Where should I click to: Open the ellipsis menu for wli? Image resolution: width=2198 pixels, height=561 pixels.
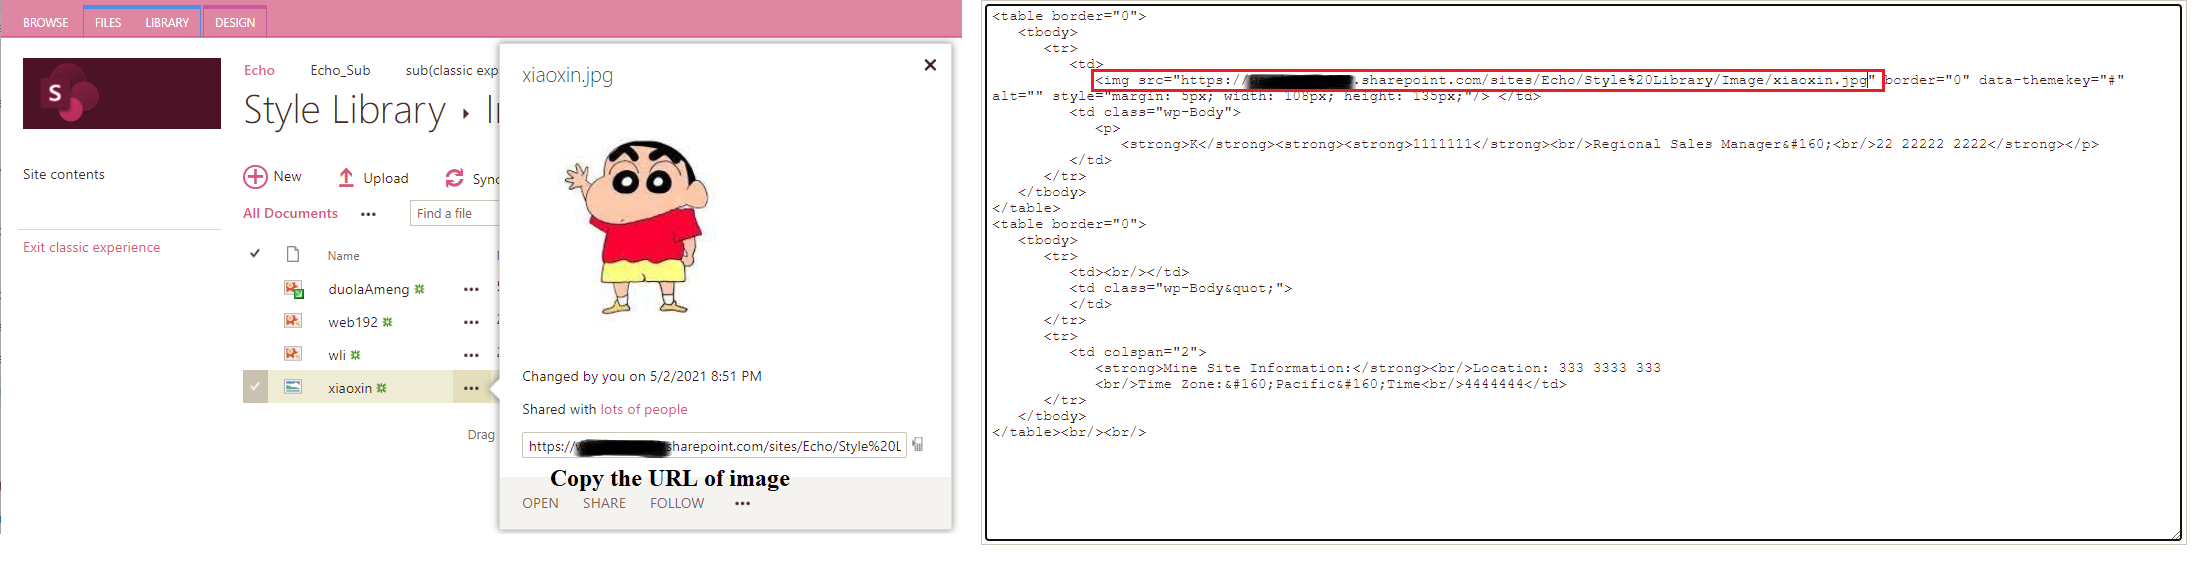click(x=471, y=355)
